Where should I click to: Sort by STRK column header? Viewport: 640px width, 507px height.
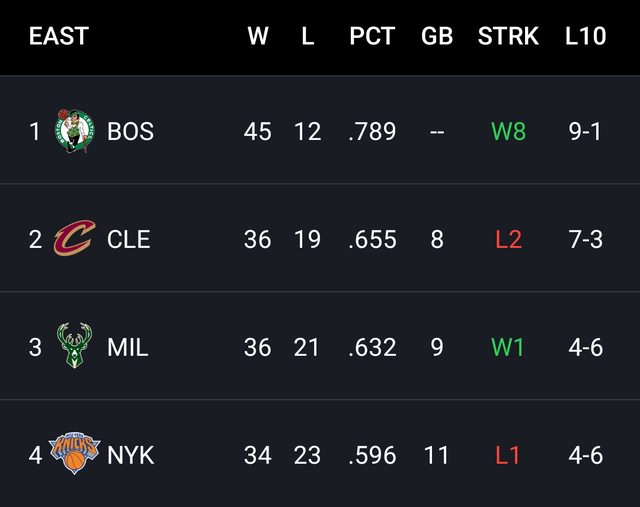click(508, 37)
